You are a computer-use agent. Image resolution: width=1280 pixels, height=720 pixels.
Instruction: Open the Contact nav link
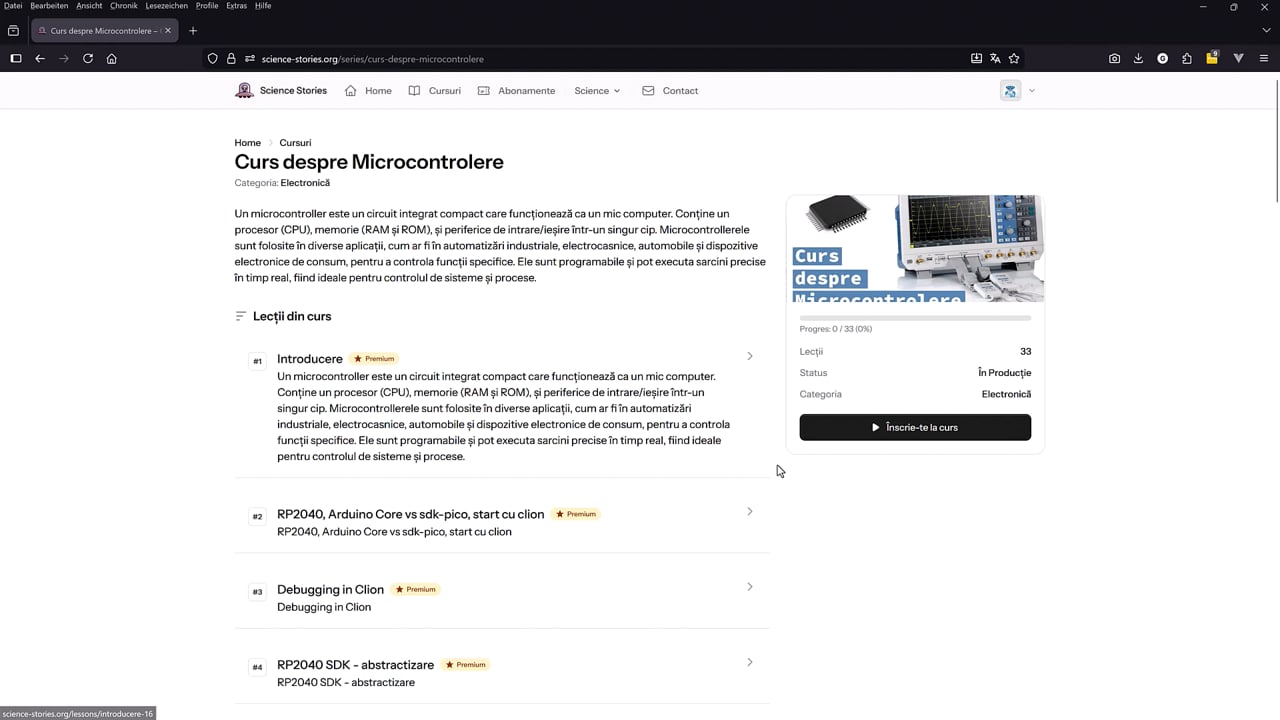pos(670,91)
